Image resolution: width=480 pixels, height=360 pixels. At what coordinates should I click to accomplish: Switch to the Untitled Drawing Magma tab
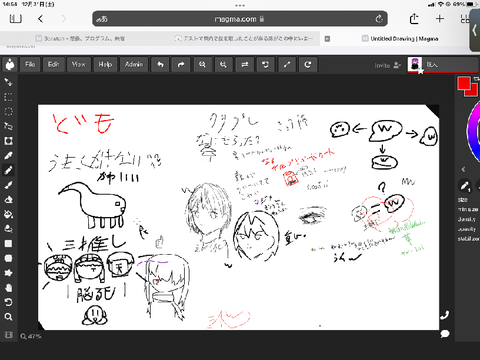(400, 39)
